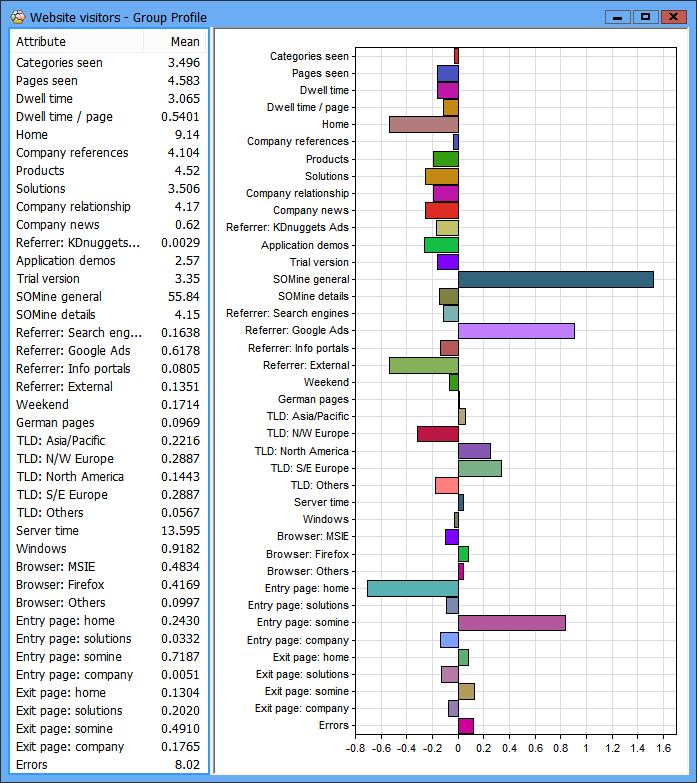Click the Mean column header
Image resolution: width=697 pixels, height=783 pixels.
click(184, 42)
